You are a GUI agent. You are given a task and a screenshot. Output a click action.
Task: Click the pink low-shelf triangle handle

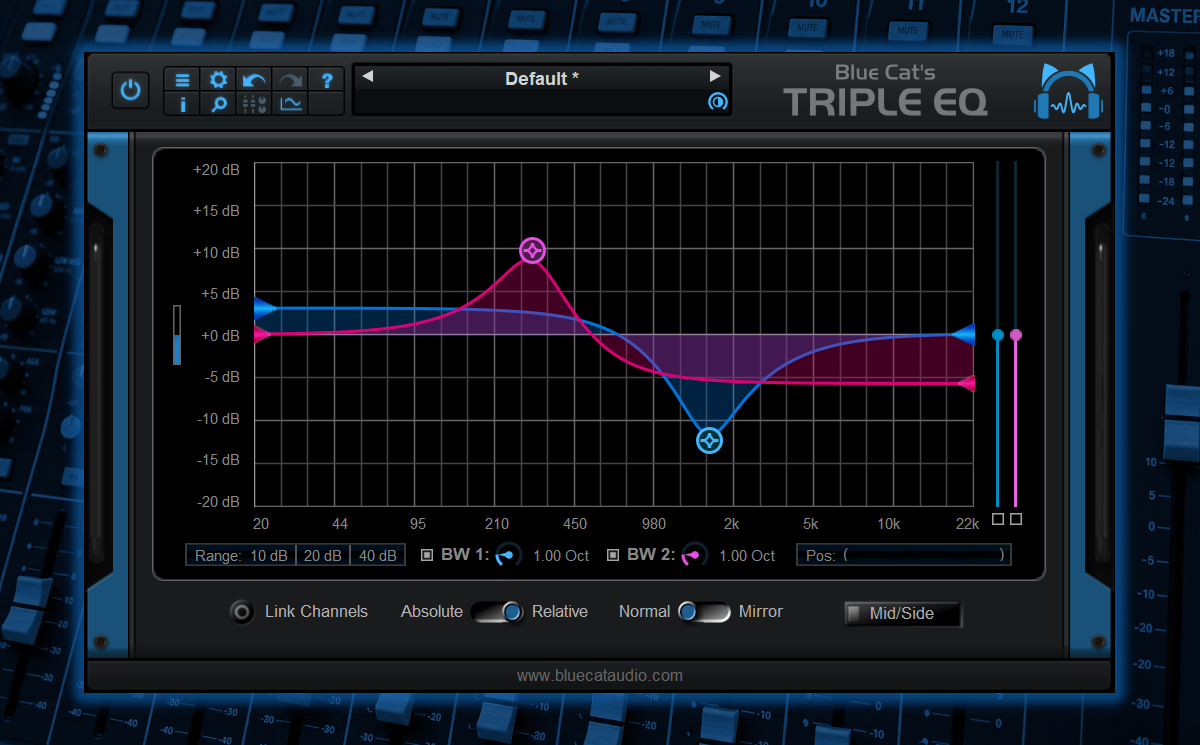click(x=263, y=334)
